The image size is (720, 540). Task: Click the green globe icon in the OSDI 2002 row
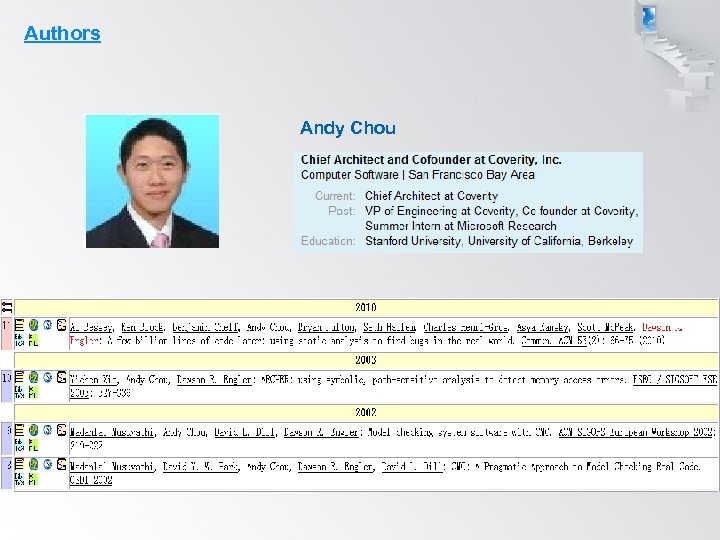33,464
